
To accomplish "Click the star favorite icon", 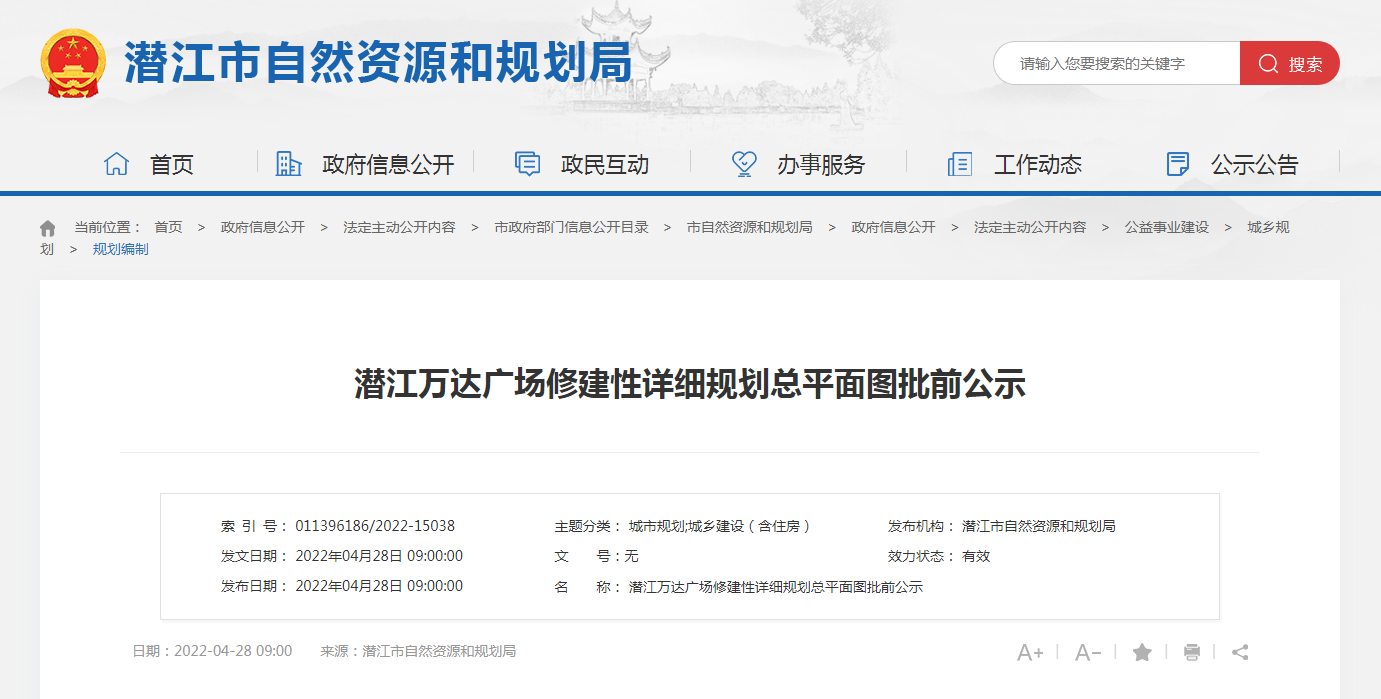I will click(x=1142, y=653).
